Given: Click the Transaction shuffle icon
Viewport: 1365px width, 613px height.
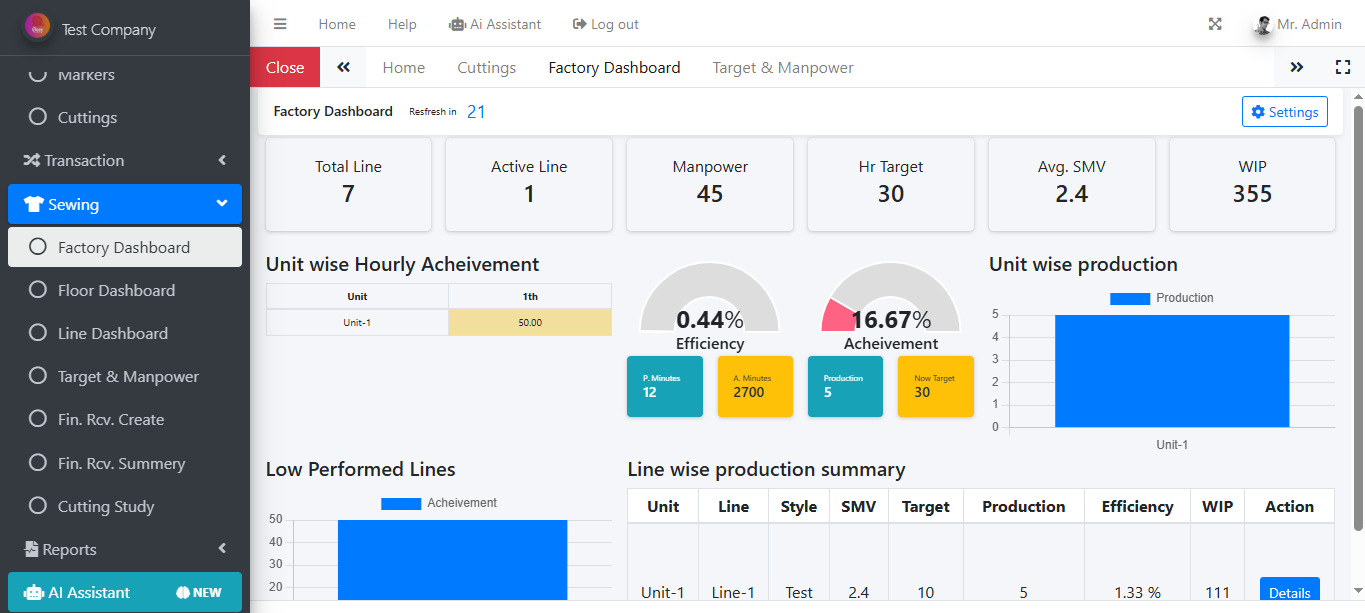Looking at the screenshot, I should tap(31, 160).
